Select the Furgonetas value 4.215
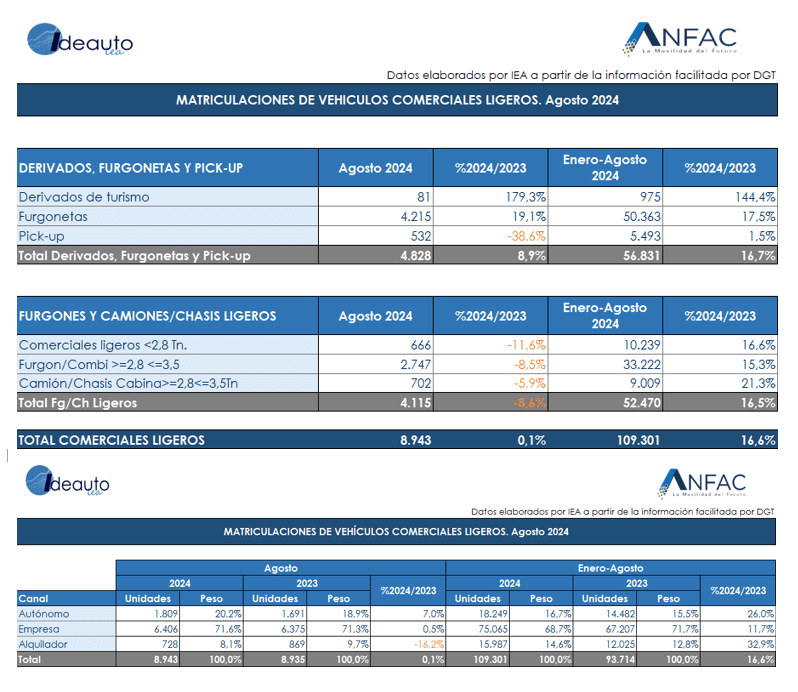798x692 pixels. point(416,217)
